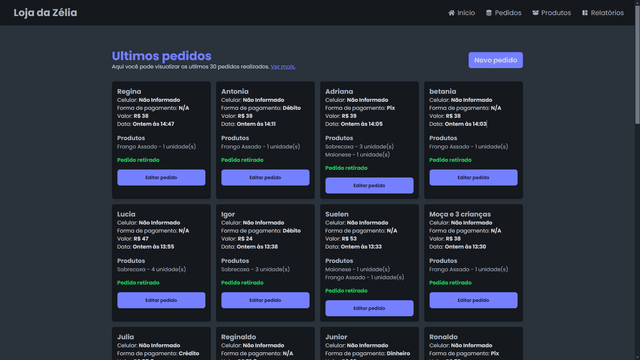Follow the Ver mais link
Viewport: 640px width, 360px height.
[x=283, y=67]
